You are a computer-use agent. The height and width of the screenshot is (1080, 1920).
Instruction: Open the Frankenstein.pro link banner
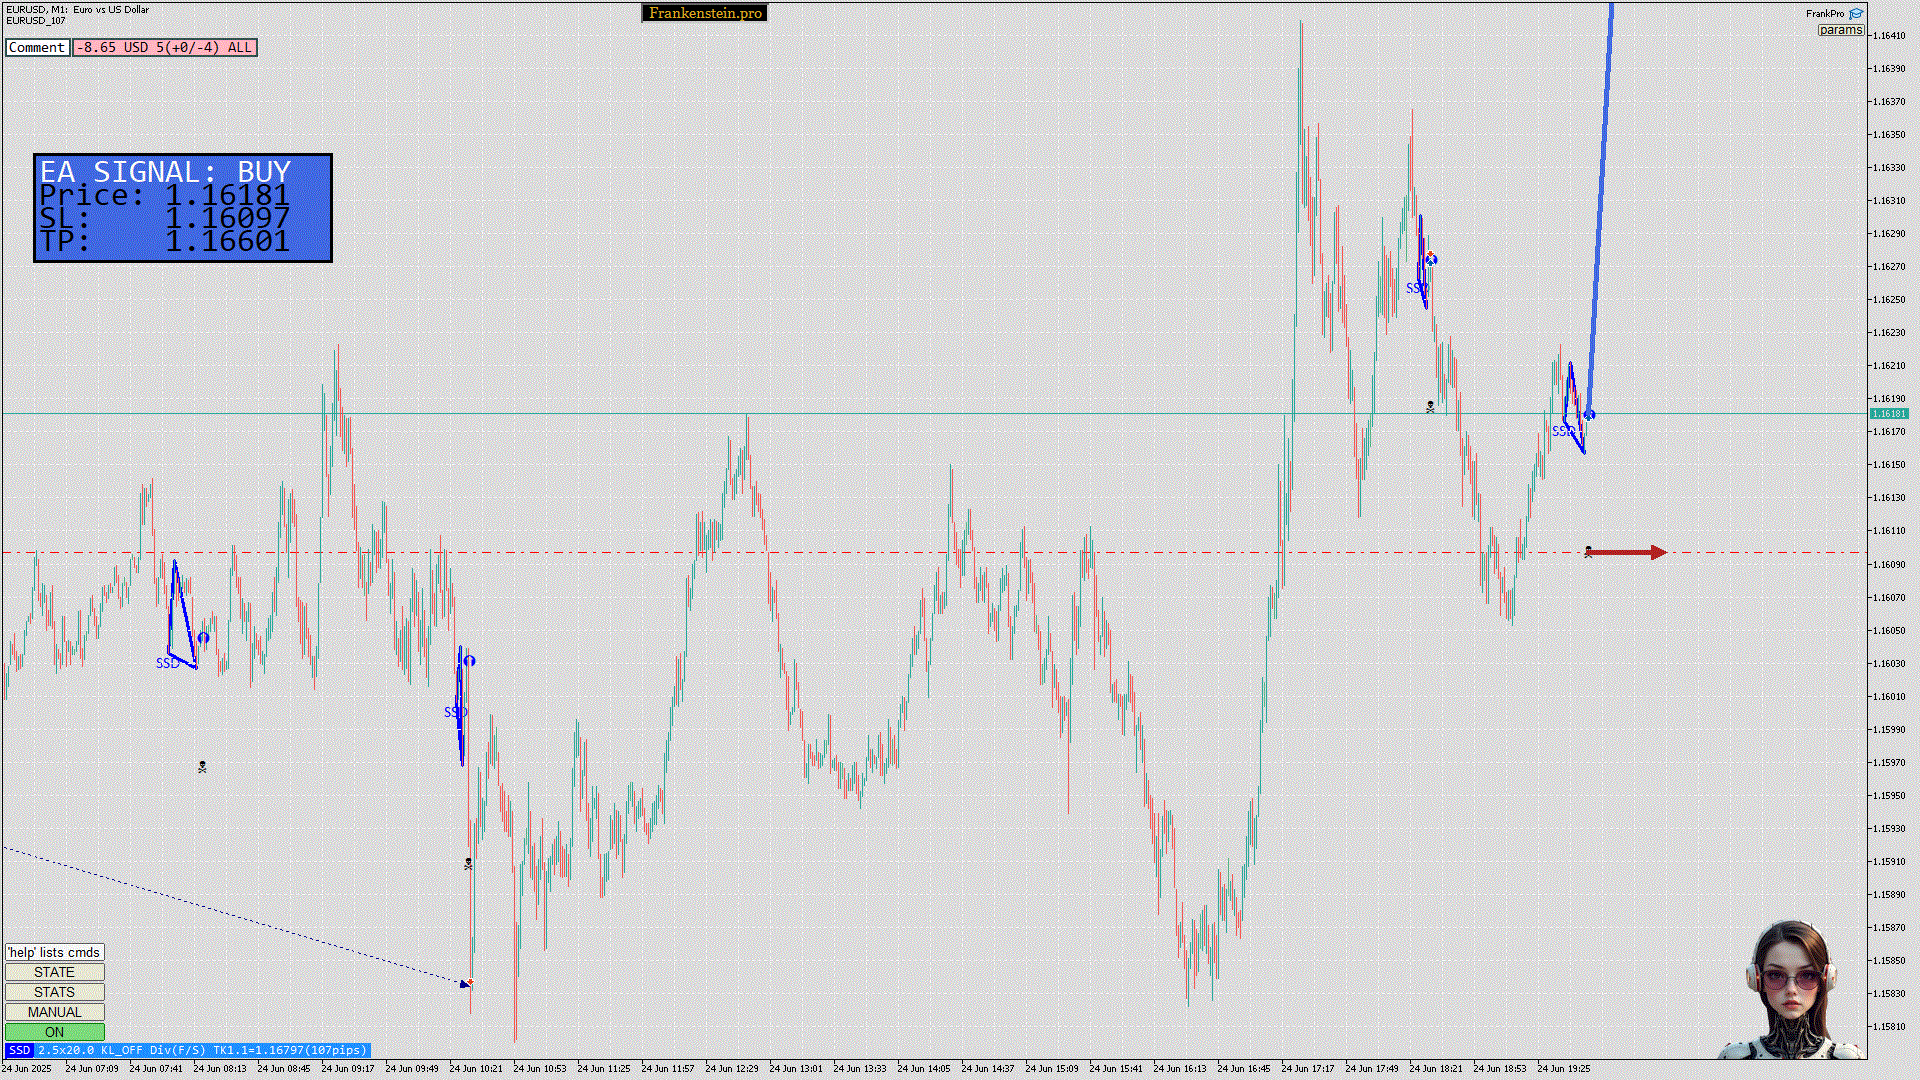click(x=704, y=13)
